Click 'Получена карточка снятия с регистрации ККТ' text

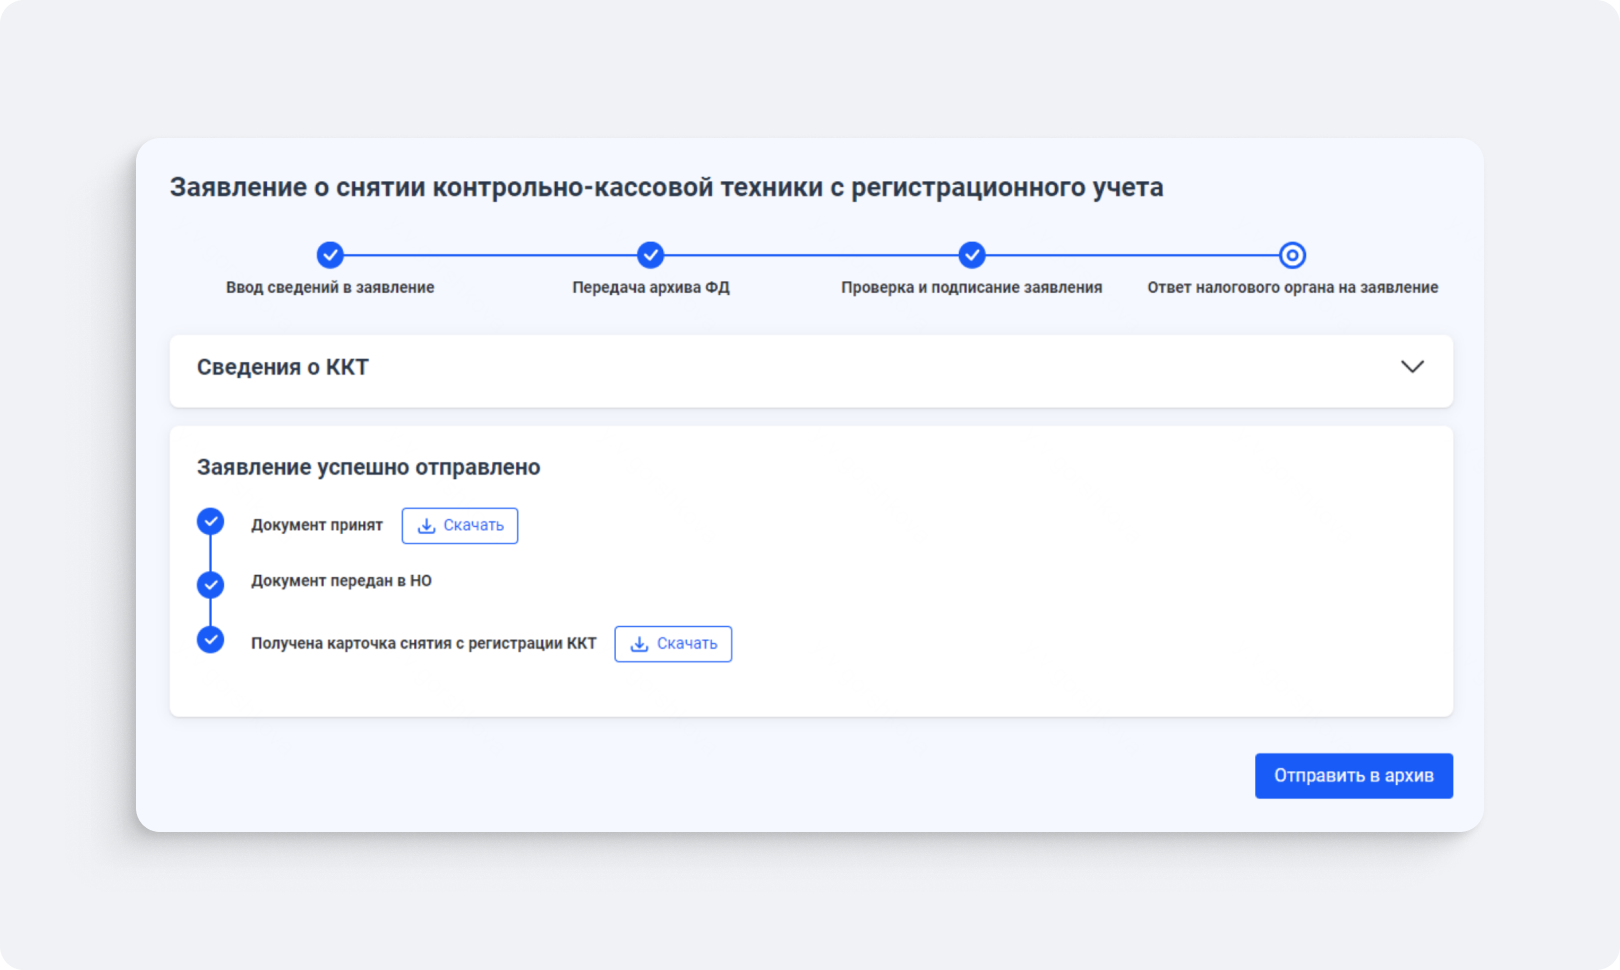(x=423, y=644)
